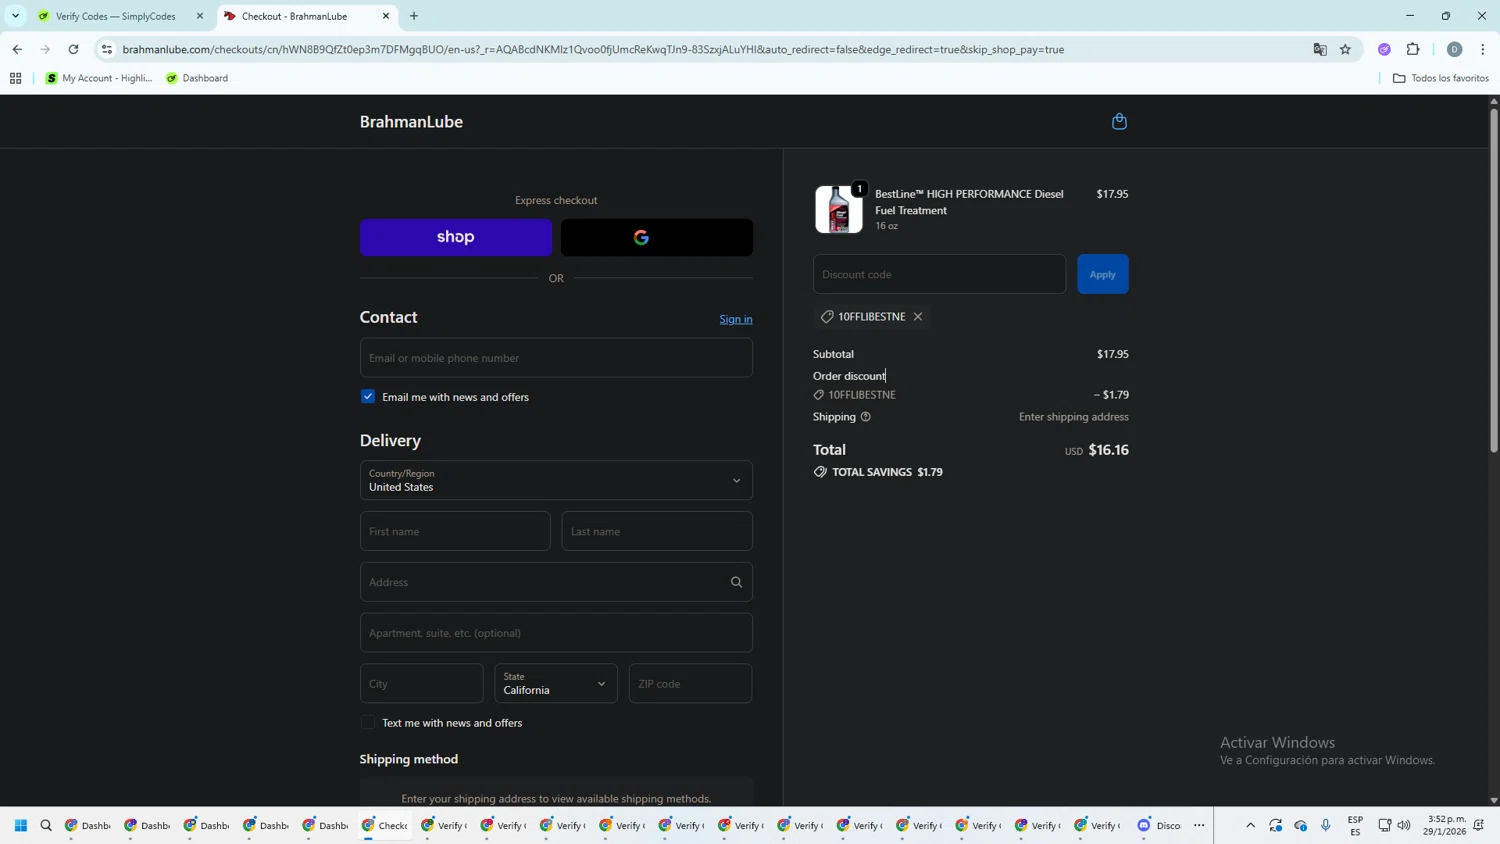Viewport: 1500px width, 844px height.
Task: Go back to the previous page
Action: click(x=17, y=49)
